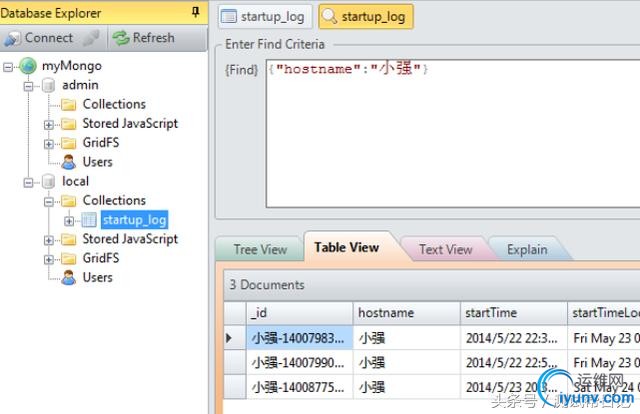
Task: Click the disconnect plug icon beside Connect
Action: click(91, 38)
